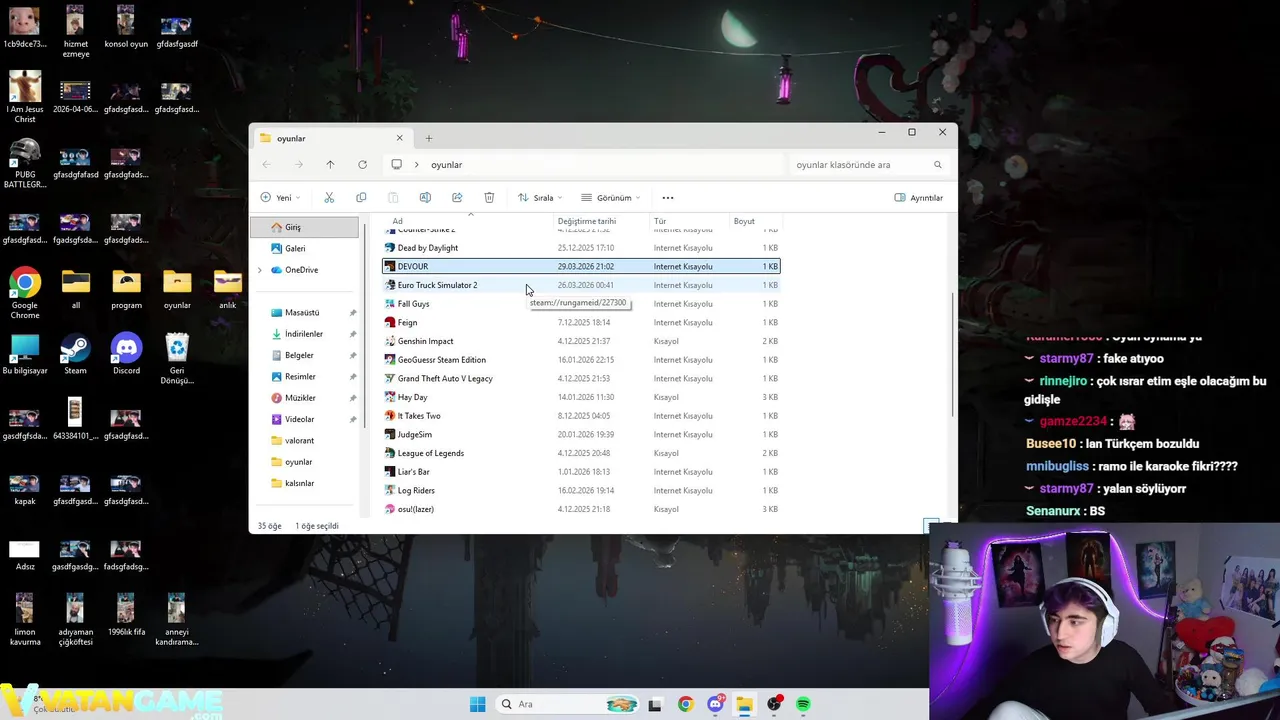Open Discord from the taskbar
This screenshot has height=720, width=1280.
click(715, 704)
